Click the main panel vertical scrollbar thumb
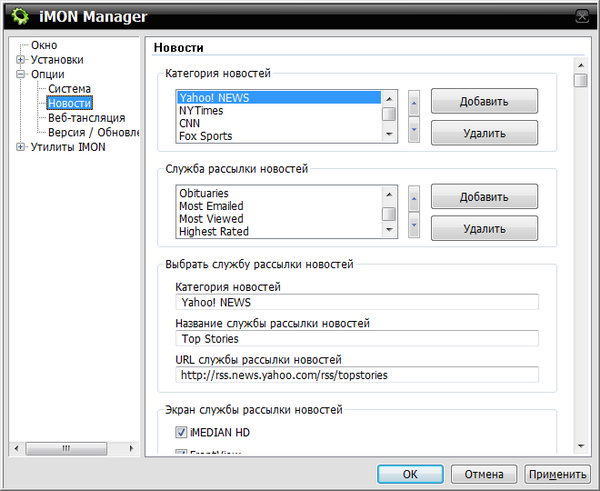This screenshot has height=491, width=600. (x=581, y=80)
